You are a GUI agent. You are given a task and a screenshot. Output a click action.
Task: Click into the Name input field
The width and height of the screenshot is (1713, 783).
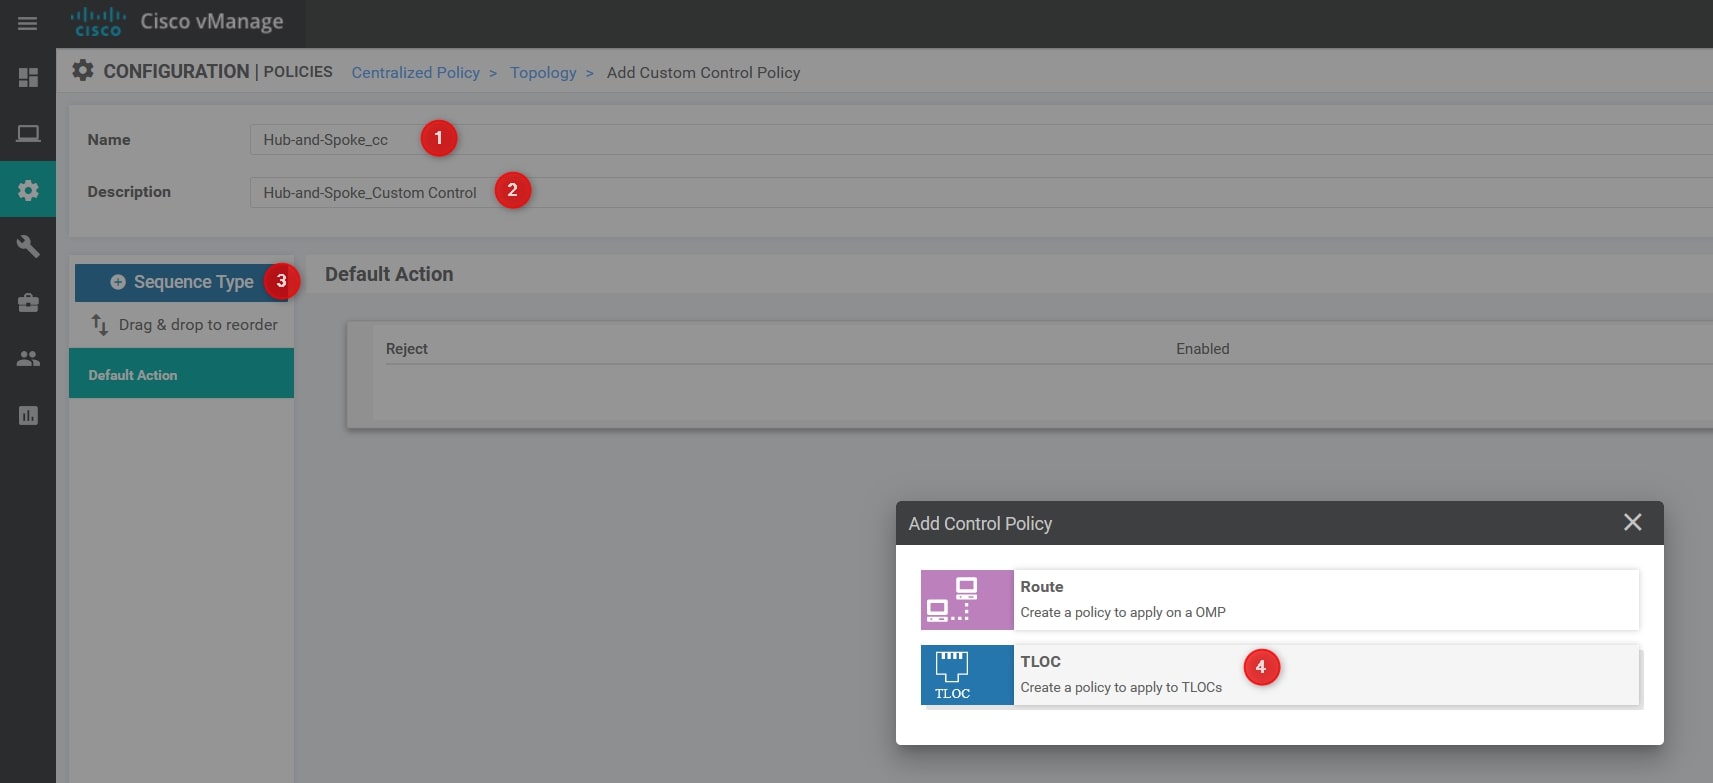[x=900, y=140]
